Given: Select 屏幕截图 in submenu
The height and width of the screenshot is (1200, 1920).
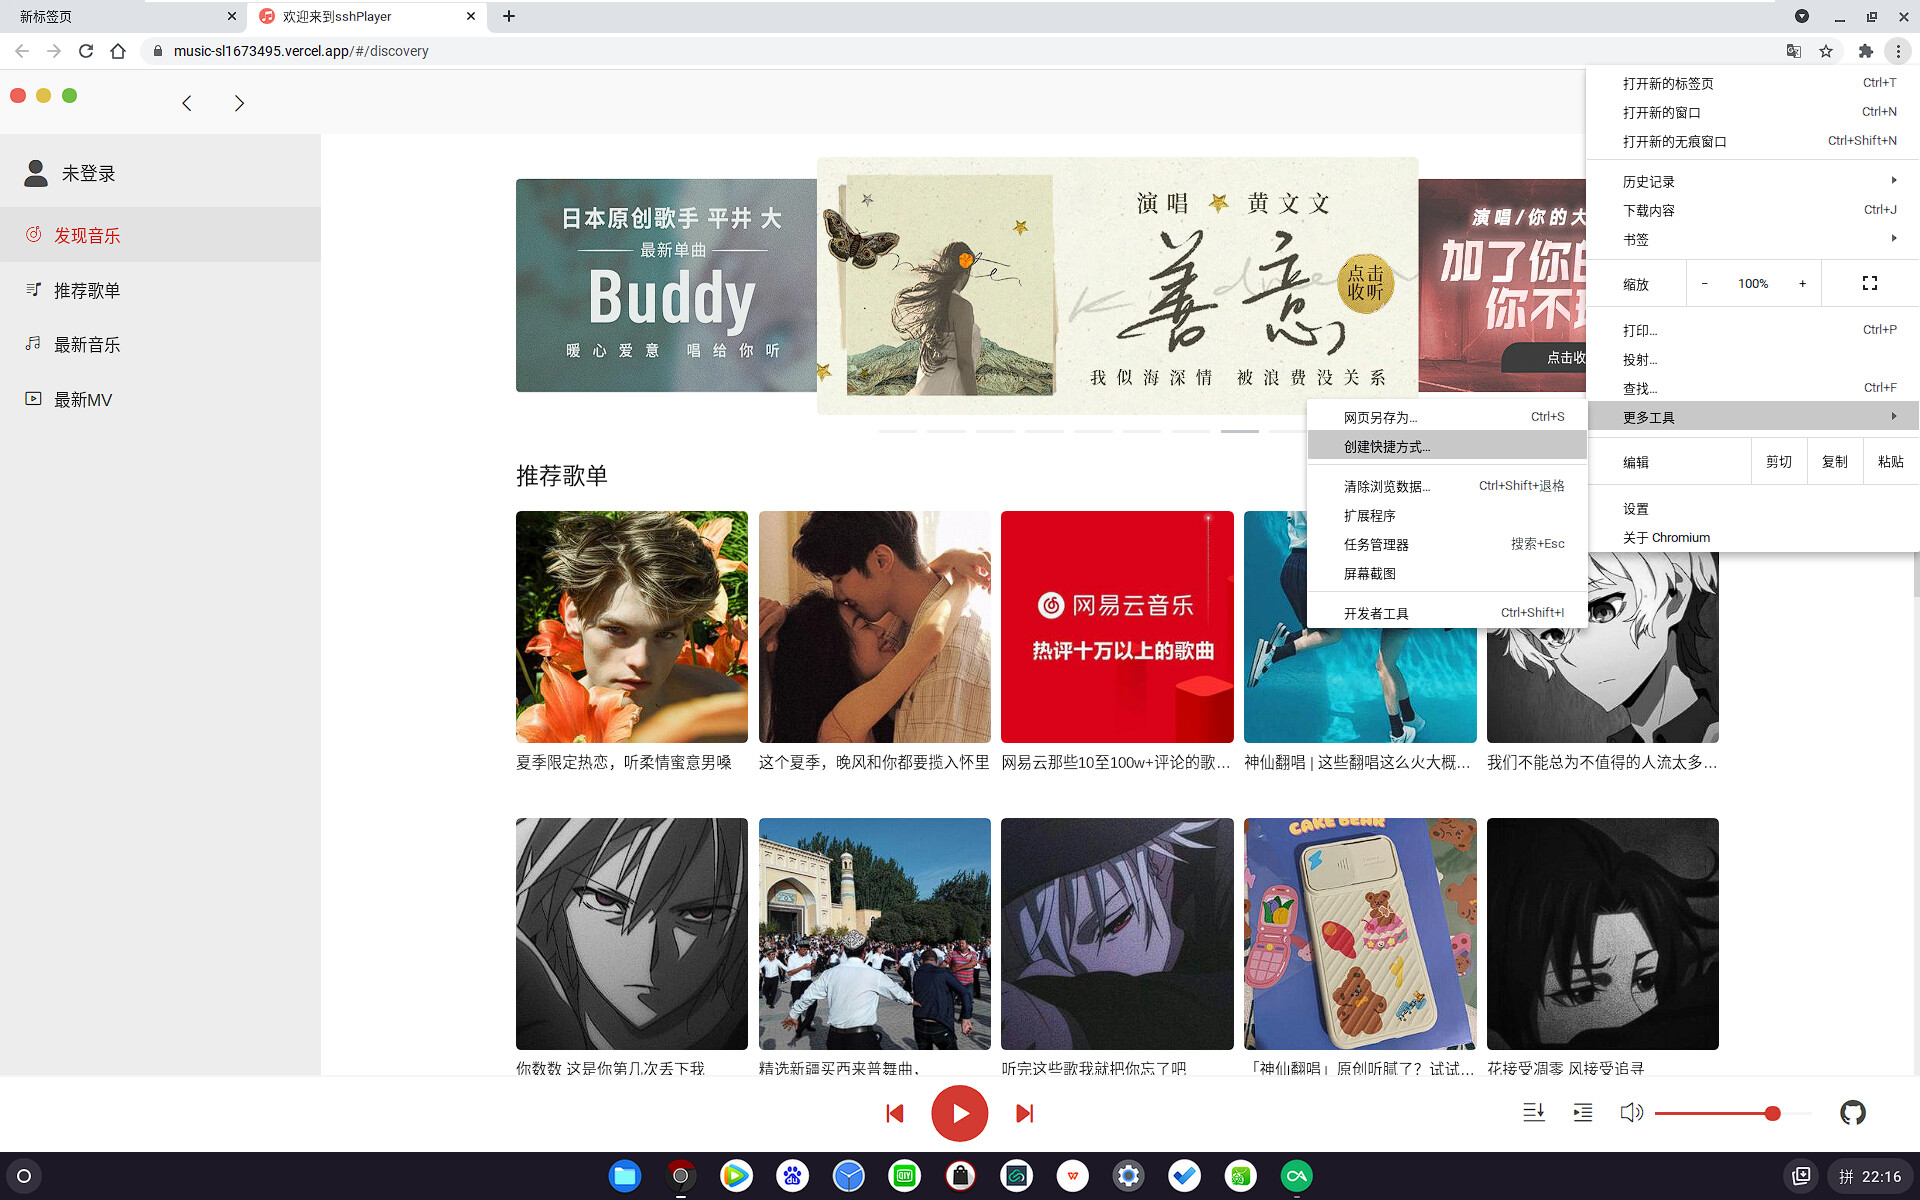Looking at the screenshot, I should pos(1447,573).
